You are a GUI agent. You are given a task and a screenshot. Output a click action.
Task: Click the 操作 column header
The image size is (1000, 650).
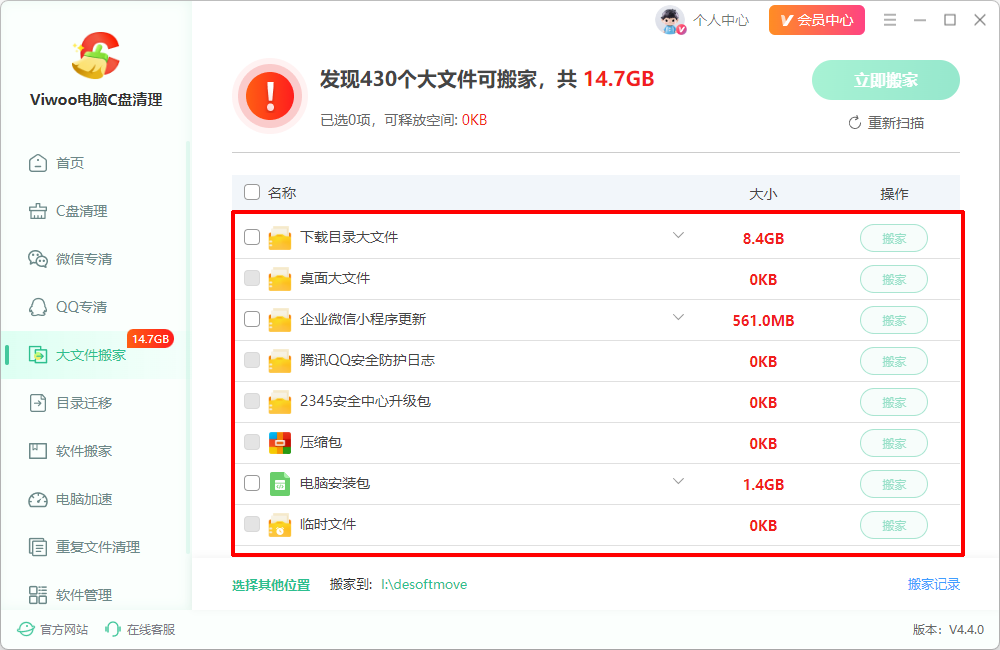(893, 193)
